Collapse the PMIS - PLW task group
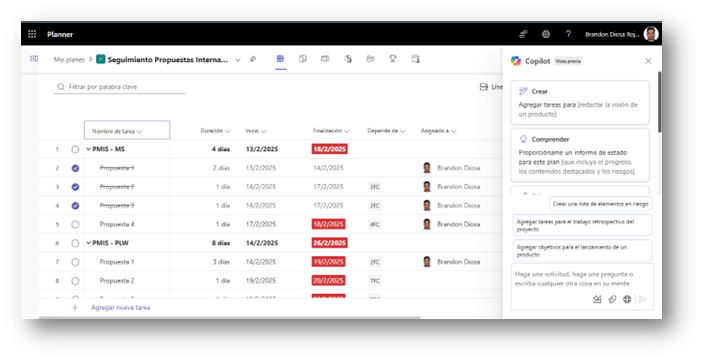 (x=88, y=243)
